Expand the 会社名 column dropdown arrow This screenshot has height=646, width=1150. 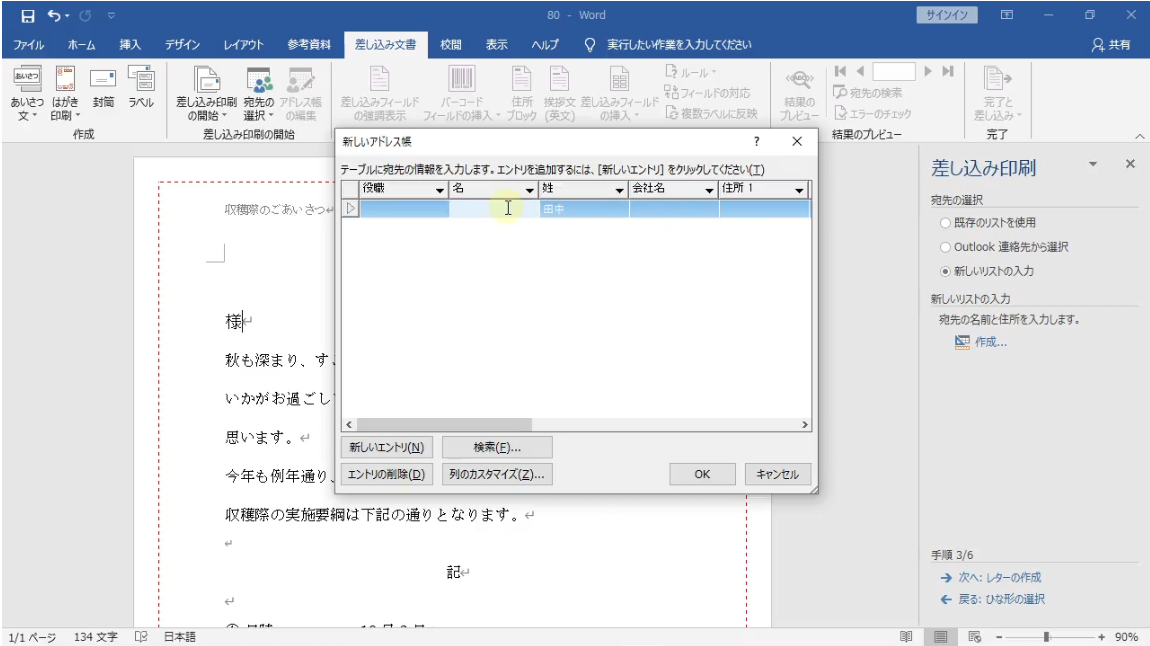tap(709, 190)
